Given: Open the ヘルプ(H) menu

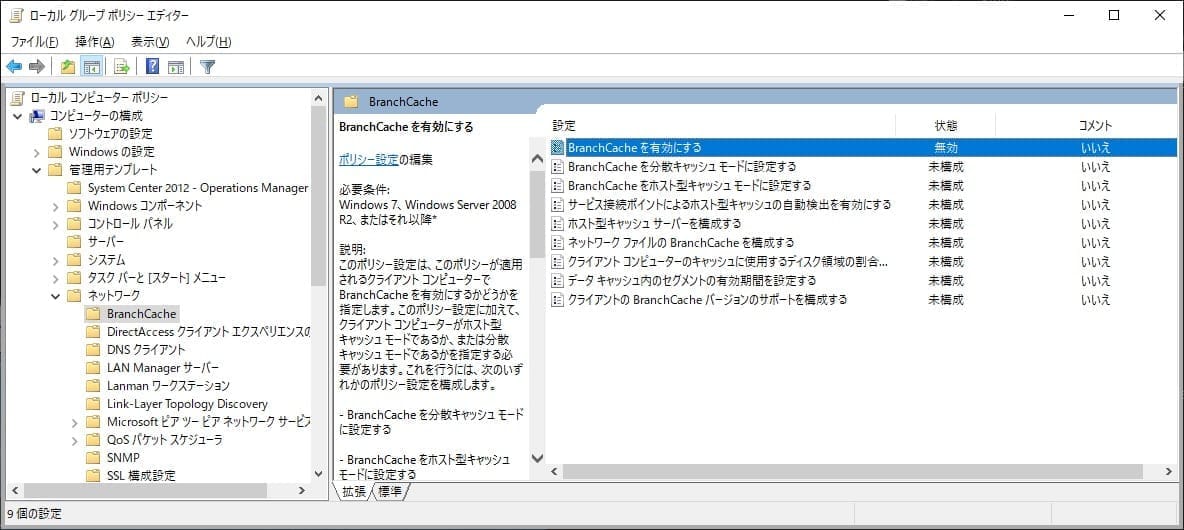Looking at the screenshot, I should pyautogui.click(x=208, y=42).
